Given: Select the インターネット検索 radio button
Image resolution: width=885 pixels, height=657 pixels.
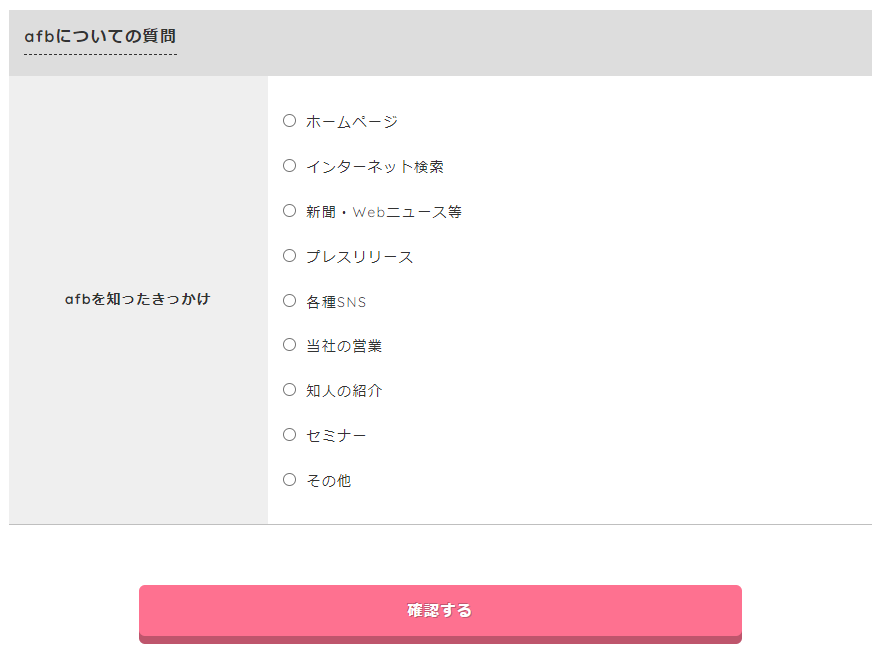Looking at the screenshot, I should (x=289, y=165).
